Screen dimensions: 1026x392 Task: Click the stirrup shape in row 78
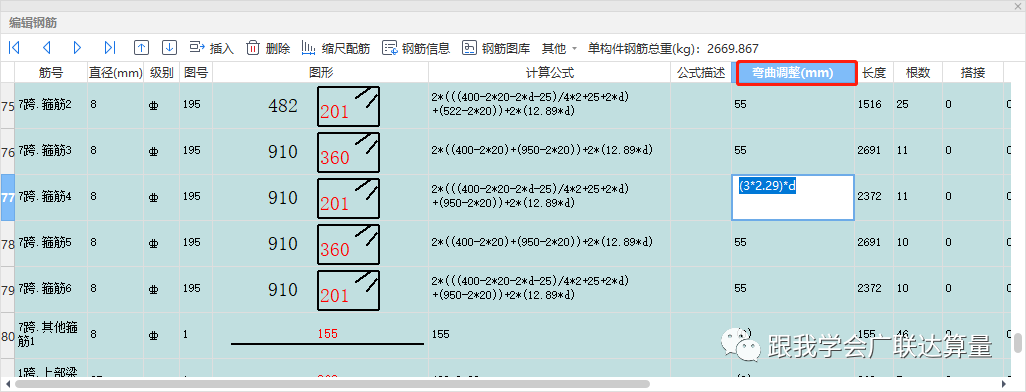point(349,243)
